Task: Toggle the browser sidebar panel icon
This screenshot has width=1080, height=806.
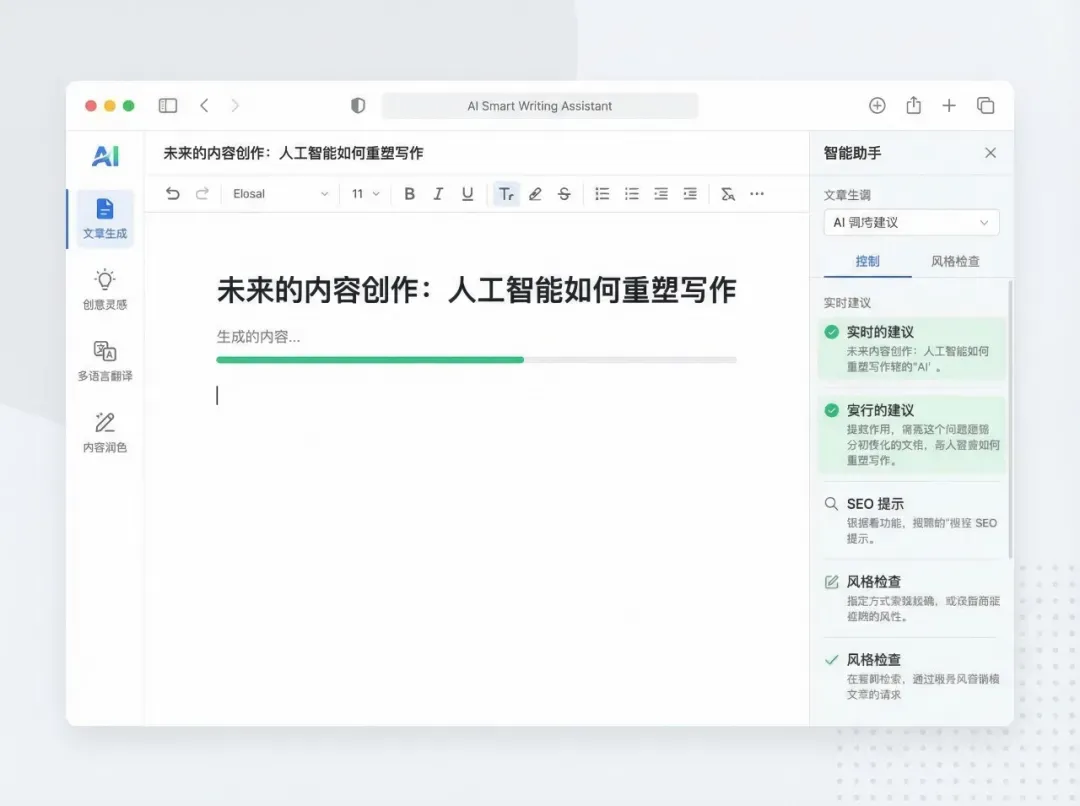Action: click(168, 105)
